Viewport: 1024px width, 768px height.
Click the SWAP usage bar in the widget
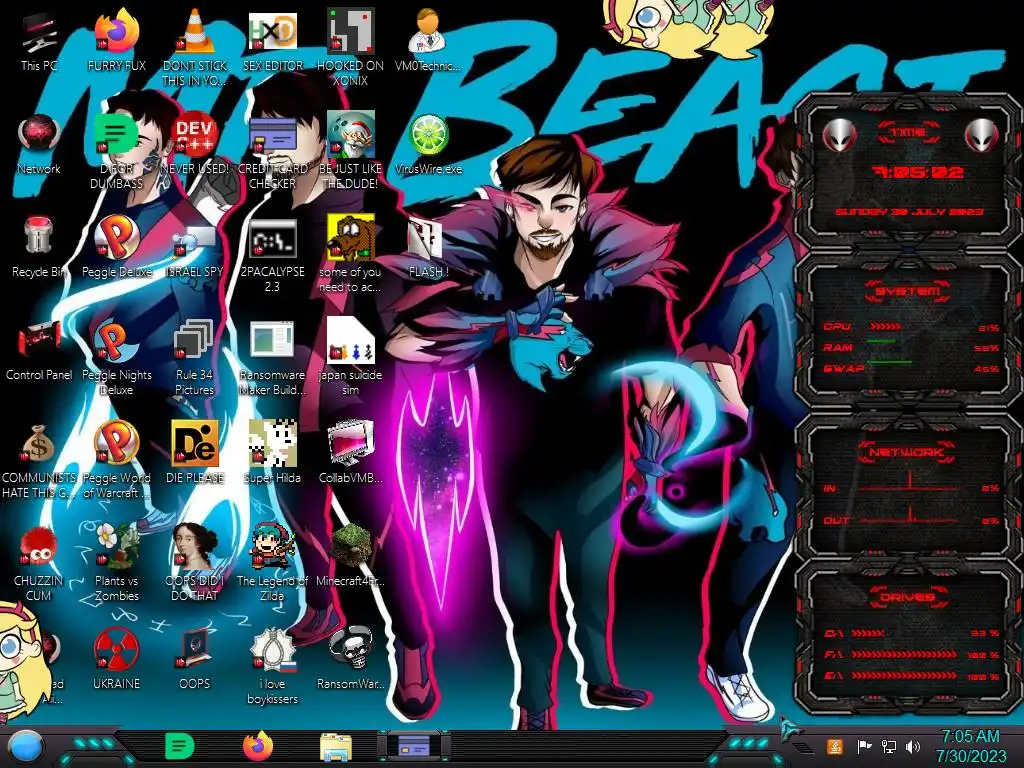click(889, 362)
